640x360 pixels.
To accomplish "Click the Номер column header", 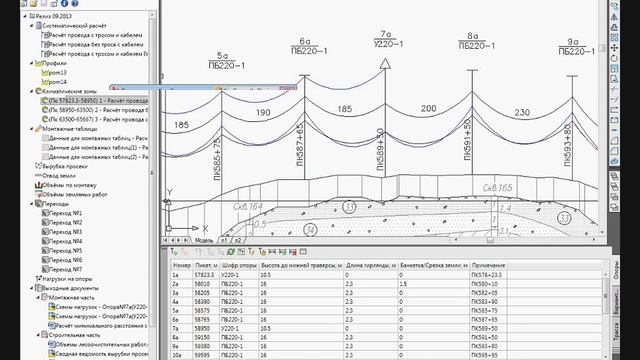I will pyautogui.click(x=182, y=266).
